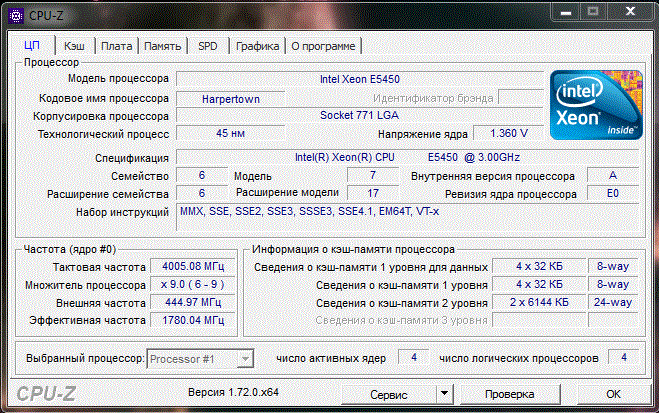659x413 pixels.
Task: Select the ЦП tab
Action: [x=32, y=45]
